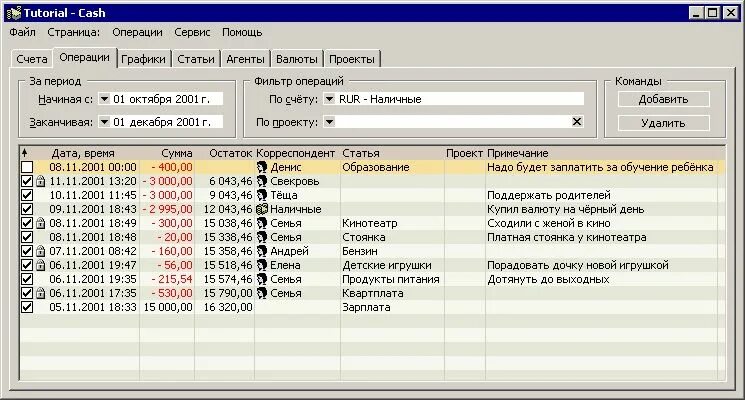
Task: Click the Свекровь correspondent person icon
Action: 262,181
